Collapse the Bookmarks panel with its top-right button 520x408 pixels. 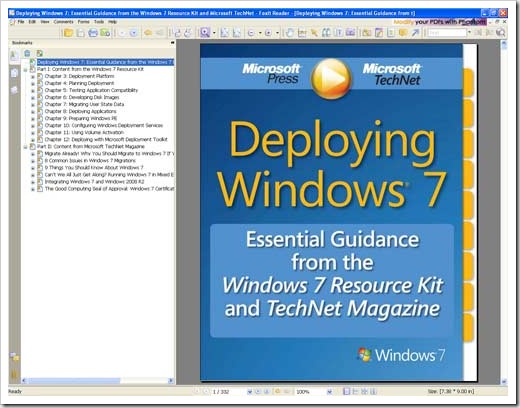[172, 43]
